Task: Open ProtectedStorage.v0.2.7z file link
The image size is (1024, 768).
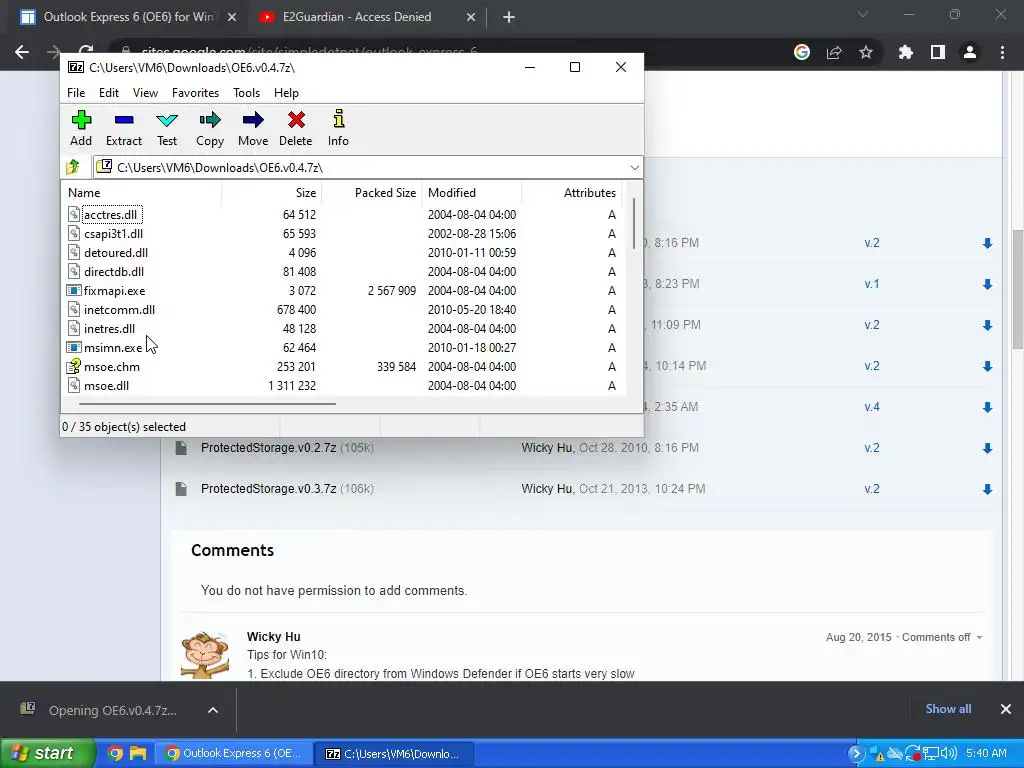Action: click(x=268, y=447)
